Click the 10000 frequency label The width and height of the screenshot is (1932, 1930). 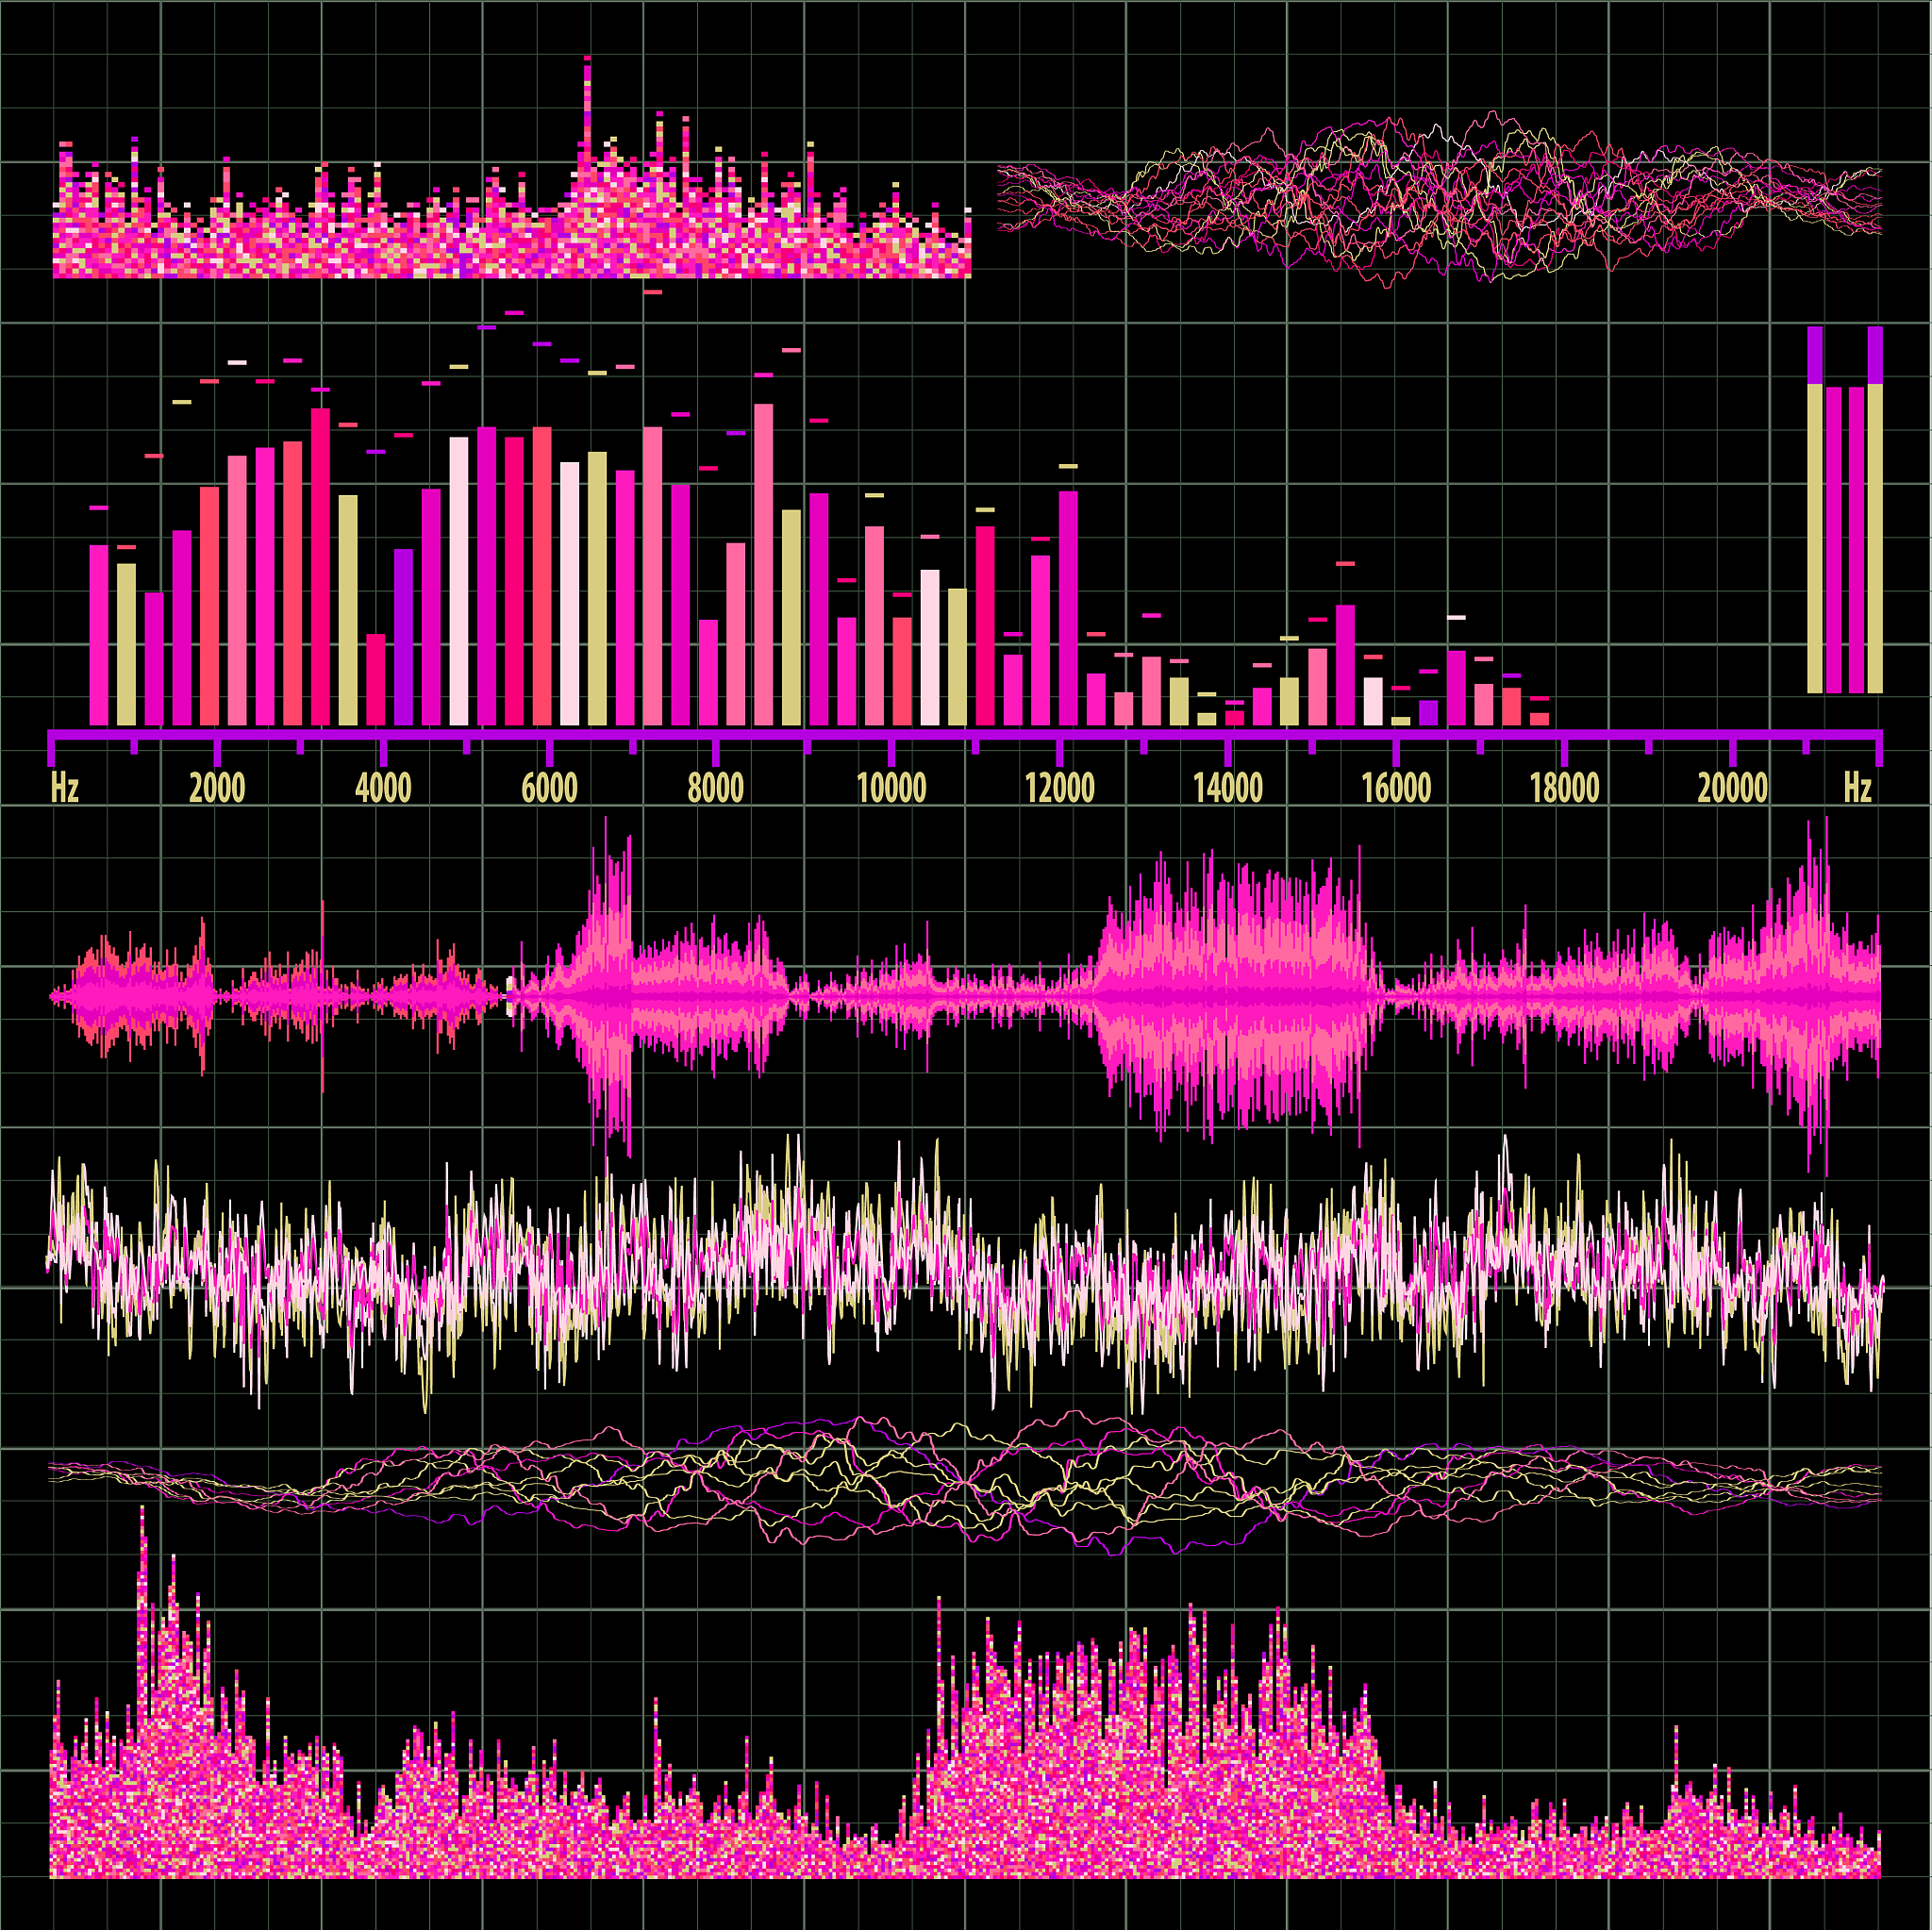click(x=891, y=789)
